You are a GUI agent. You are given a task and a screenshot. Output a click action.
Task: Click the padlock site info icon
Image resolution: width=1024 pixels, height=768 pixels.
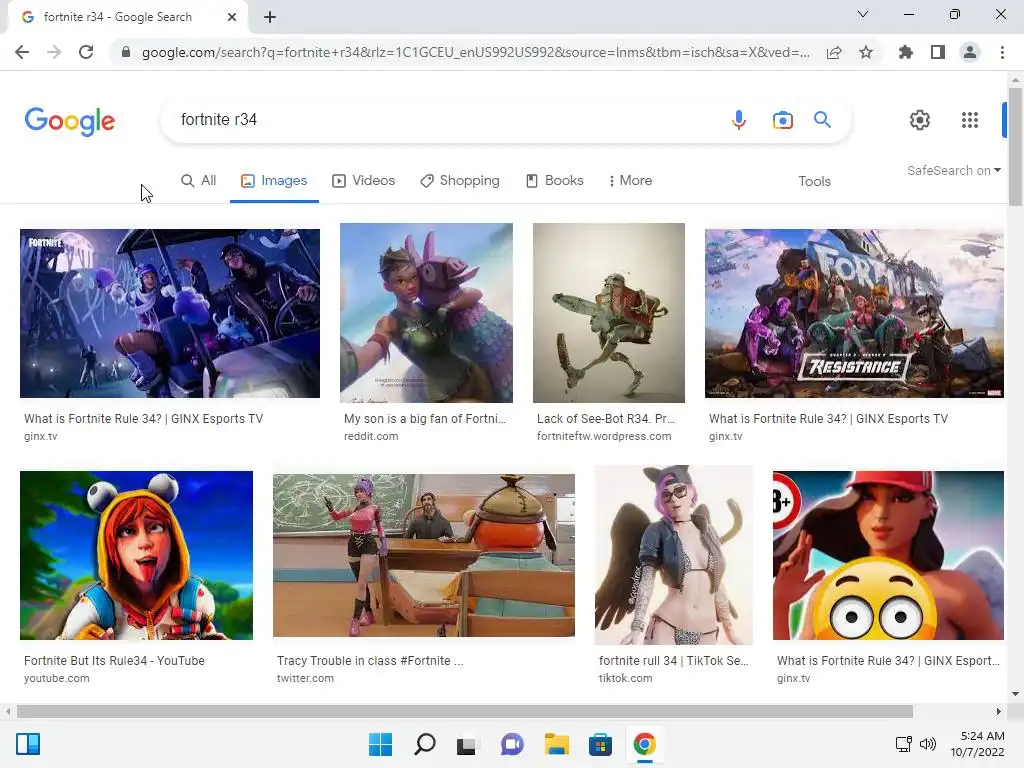[126, 52]
